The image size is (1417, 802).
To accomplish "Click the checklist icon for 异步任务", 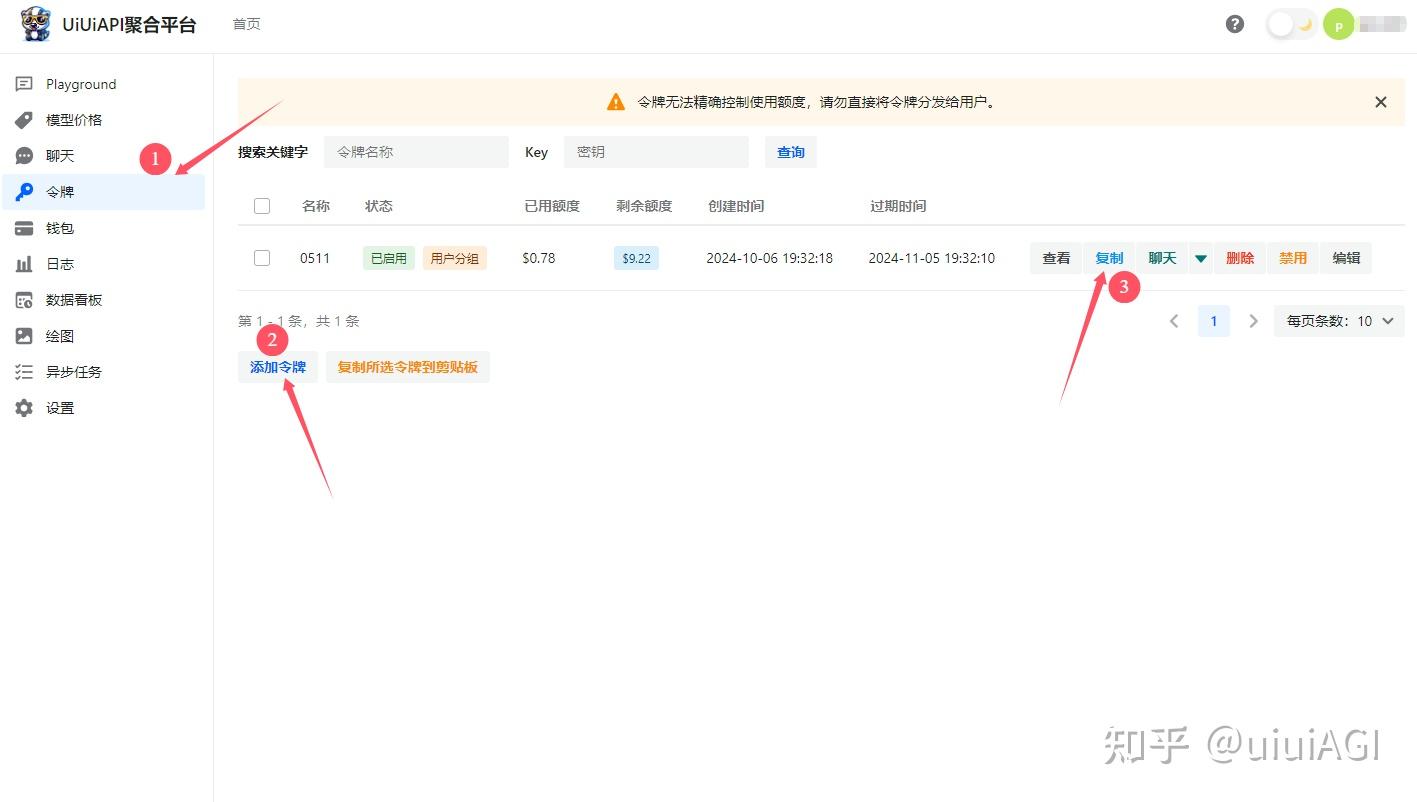I will tap(24, 372).
